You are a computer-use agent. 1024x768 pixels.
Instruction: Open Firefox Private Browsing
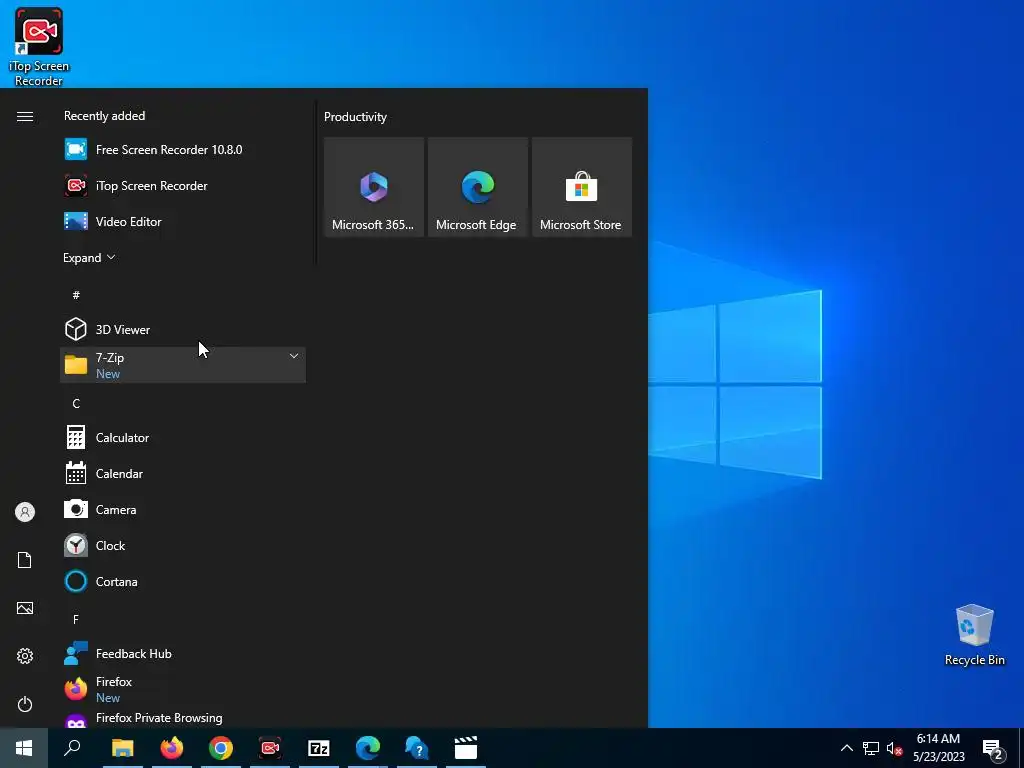(x=183, y=718)
